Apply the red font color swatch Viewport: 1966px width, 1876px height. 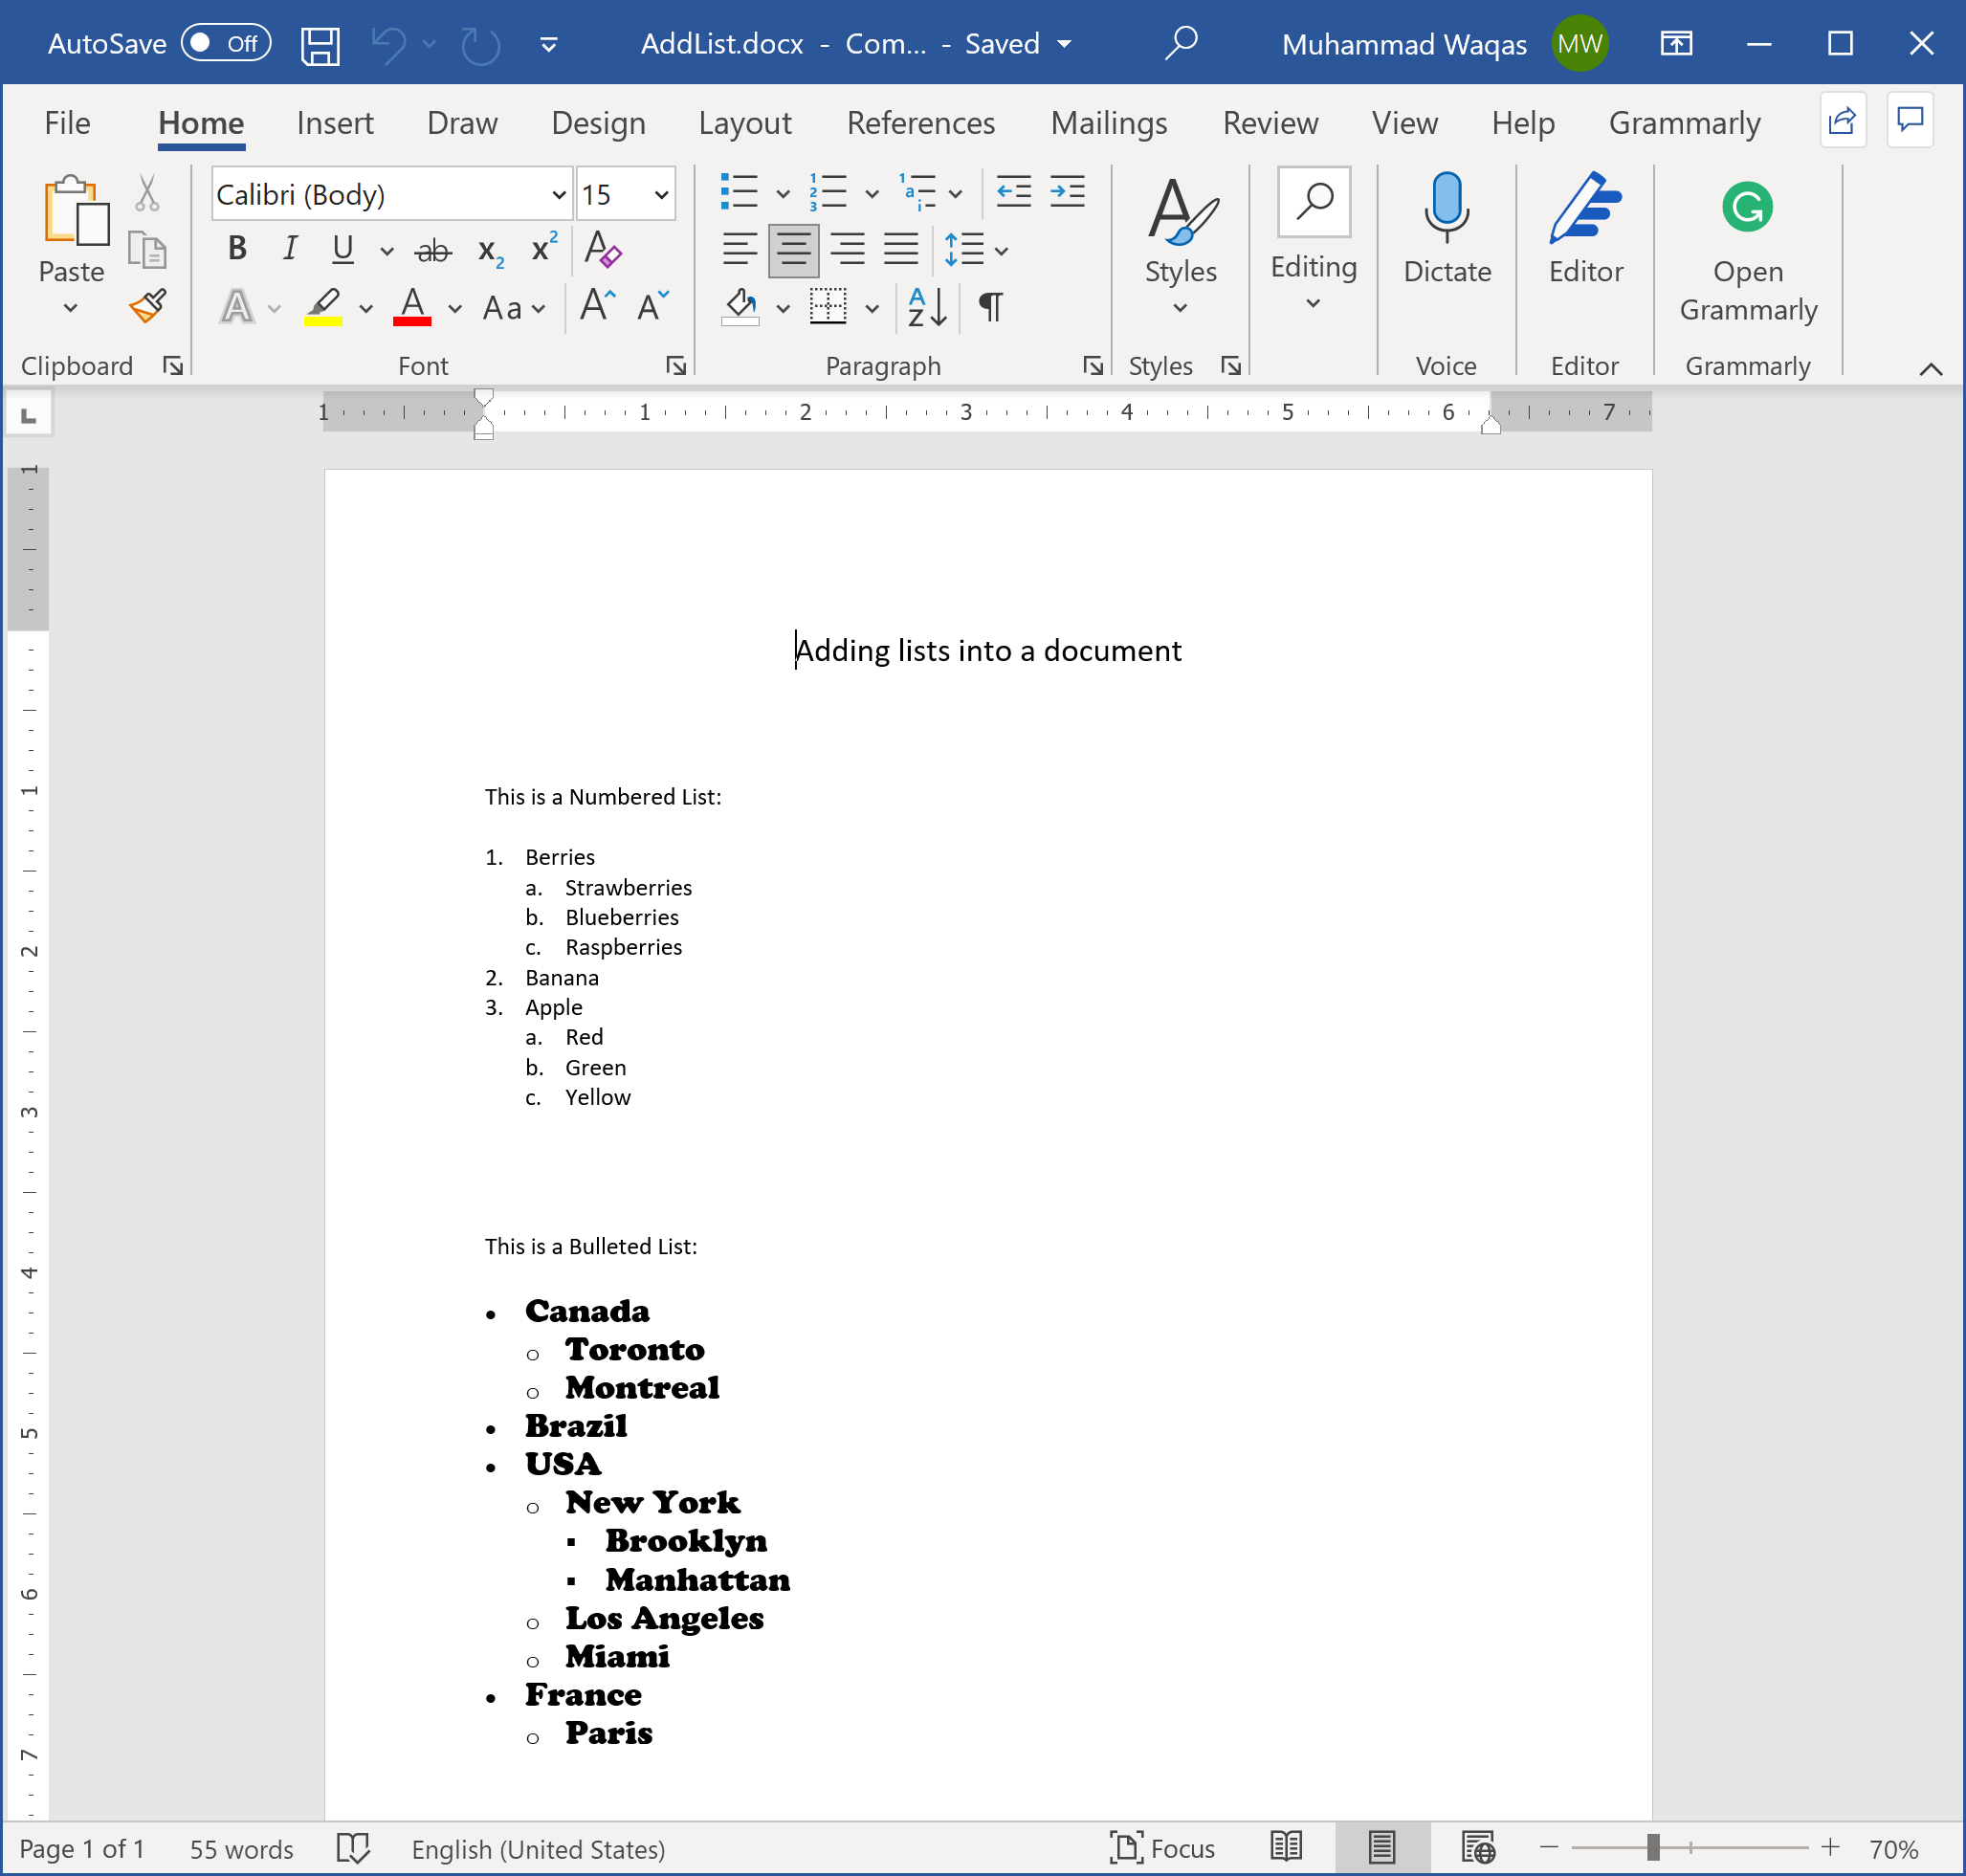(x=412, y=306)
